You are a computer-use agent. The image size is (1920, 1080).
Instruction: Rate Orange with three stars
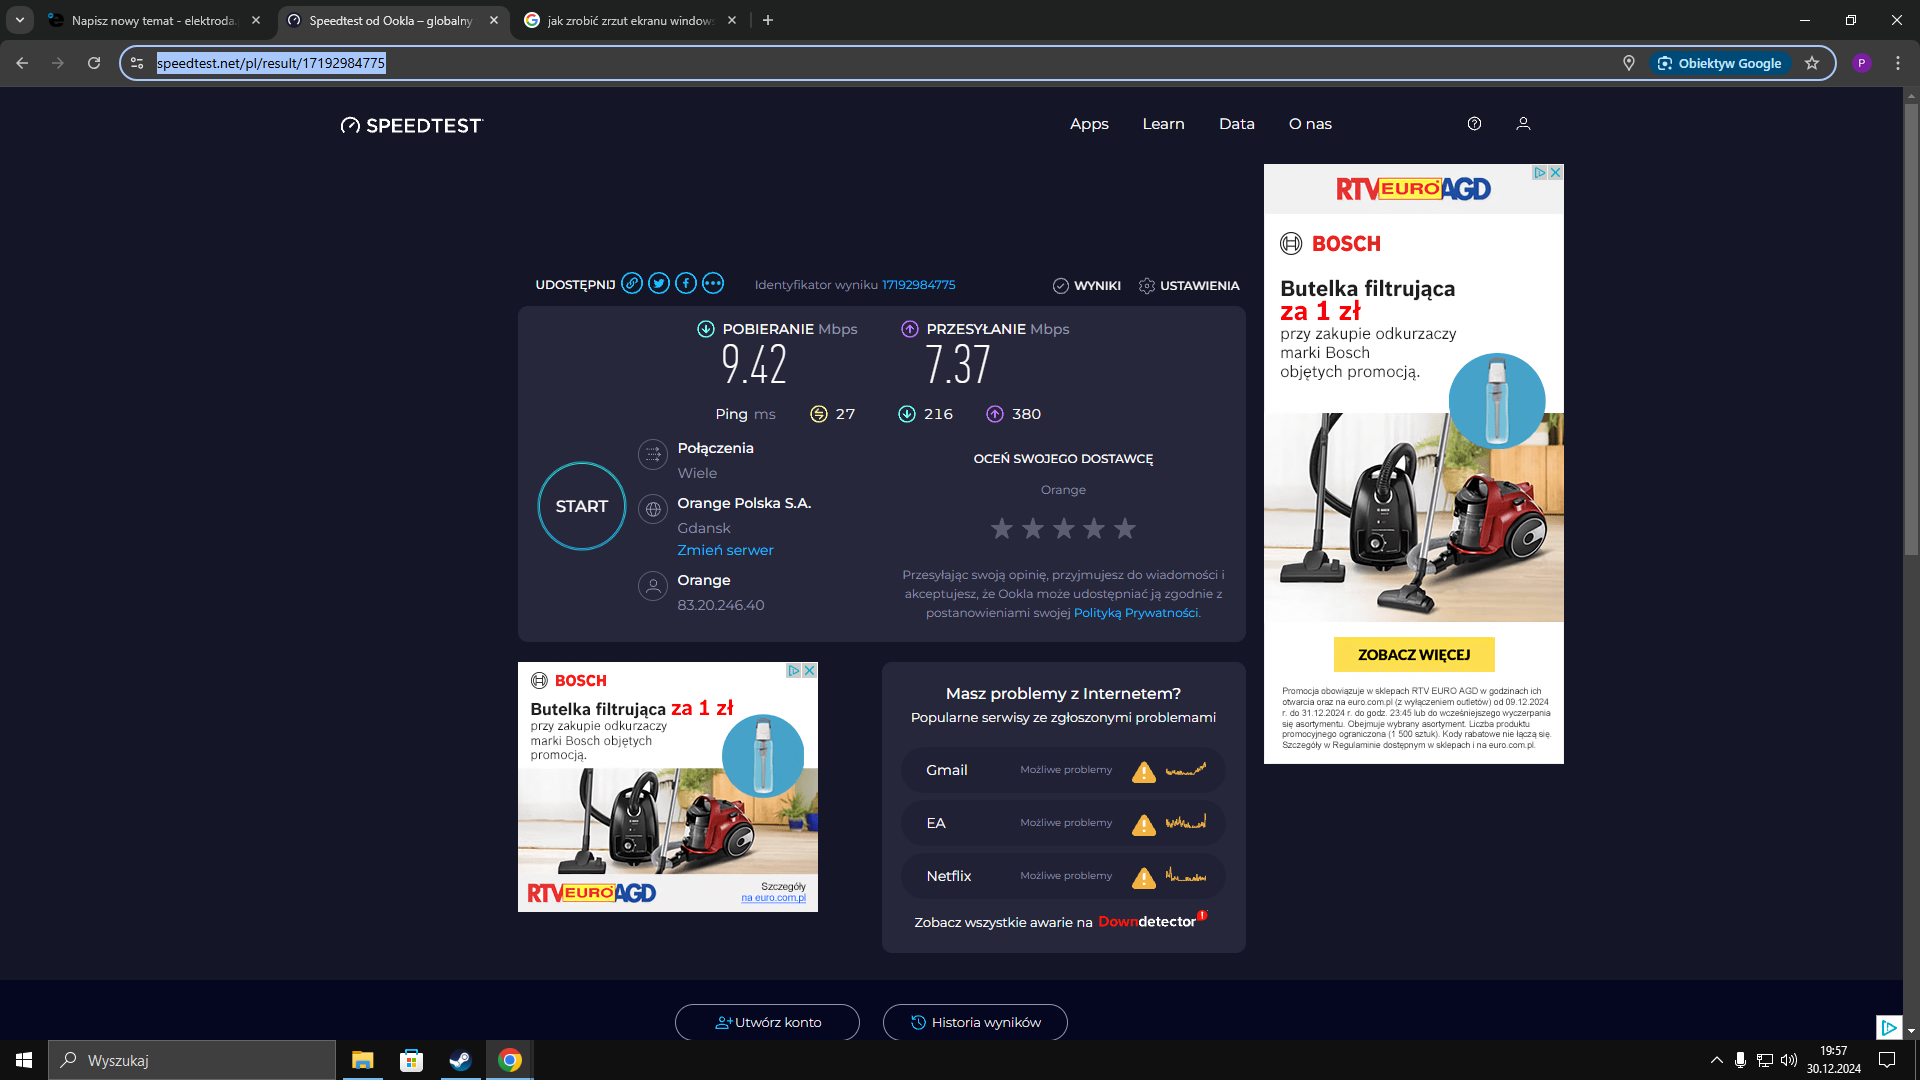1064,528
